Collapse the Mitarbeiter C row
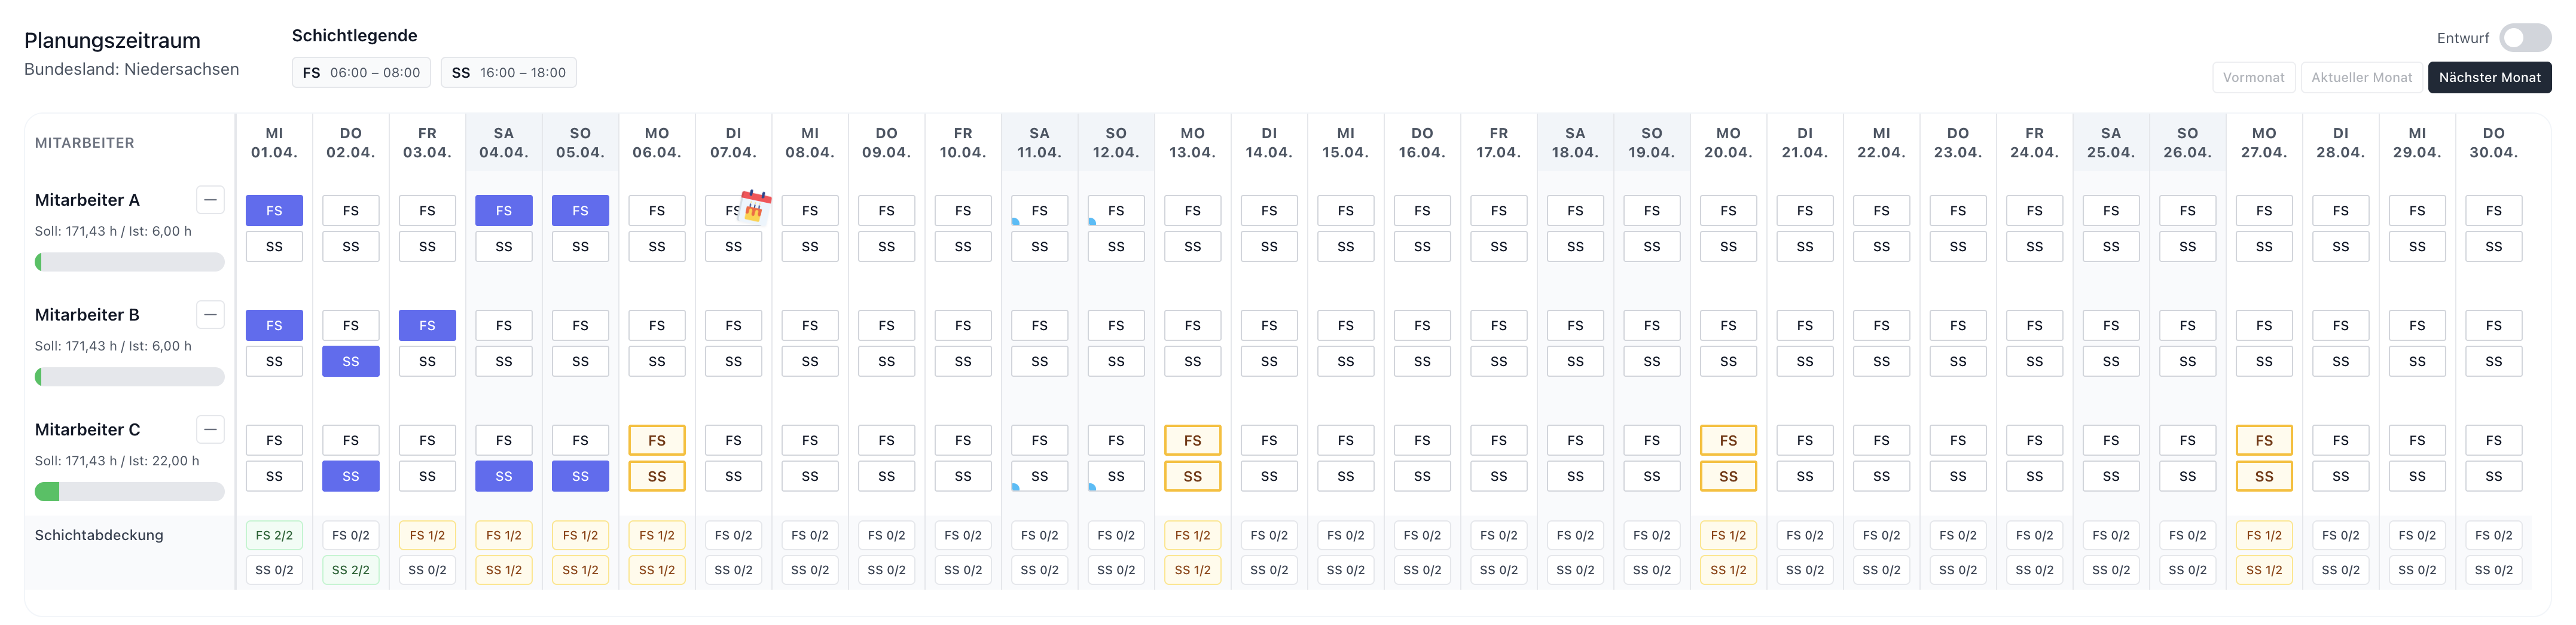This screenshot has height=625, width=2576. point(210,430)
